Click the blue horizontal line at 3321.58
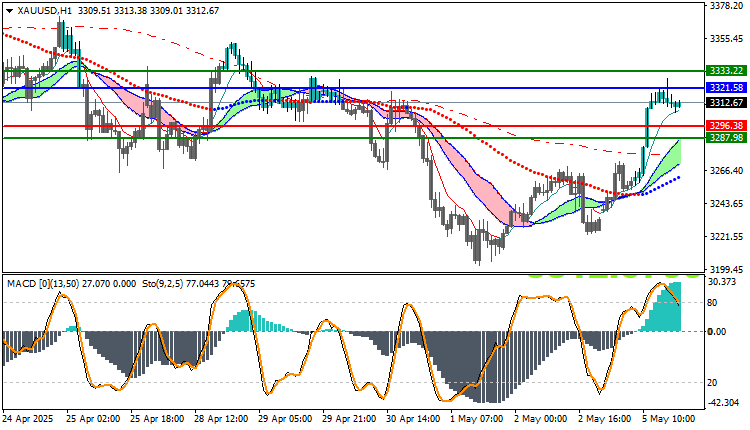 click(x=354, y=88)
